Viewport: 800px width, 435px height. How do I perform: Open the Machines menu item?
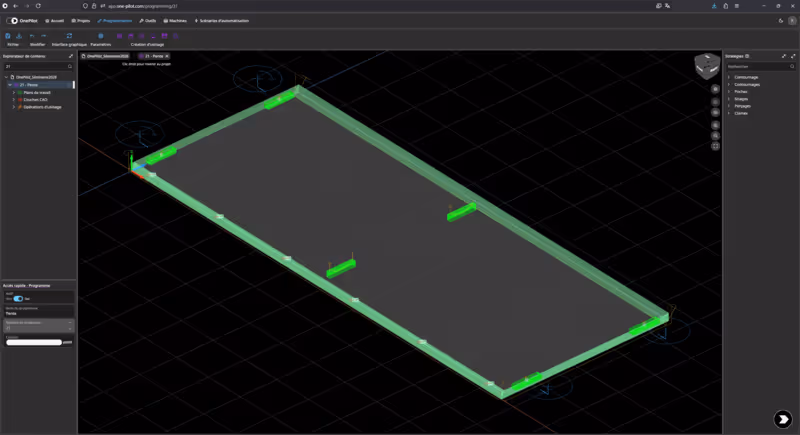coord(175,21)
